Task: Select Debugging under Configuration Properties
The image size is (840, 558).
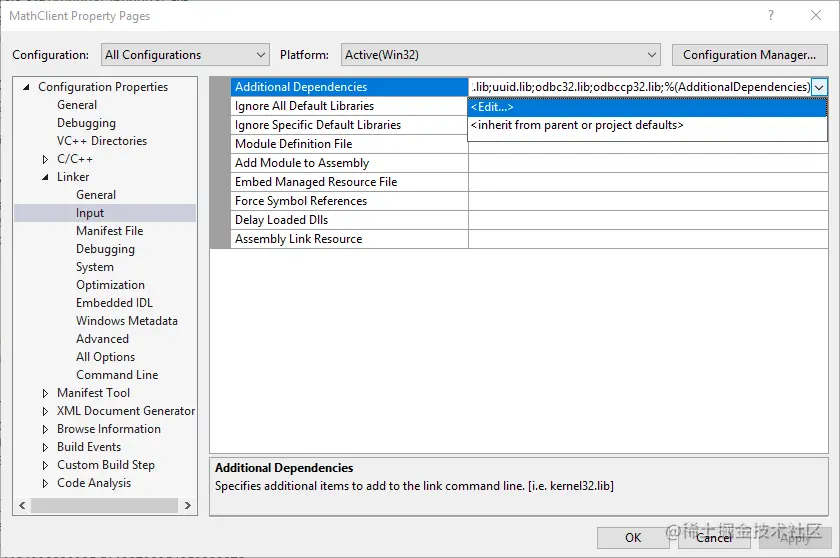Action: 86,123
